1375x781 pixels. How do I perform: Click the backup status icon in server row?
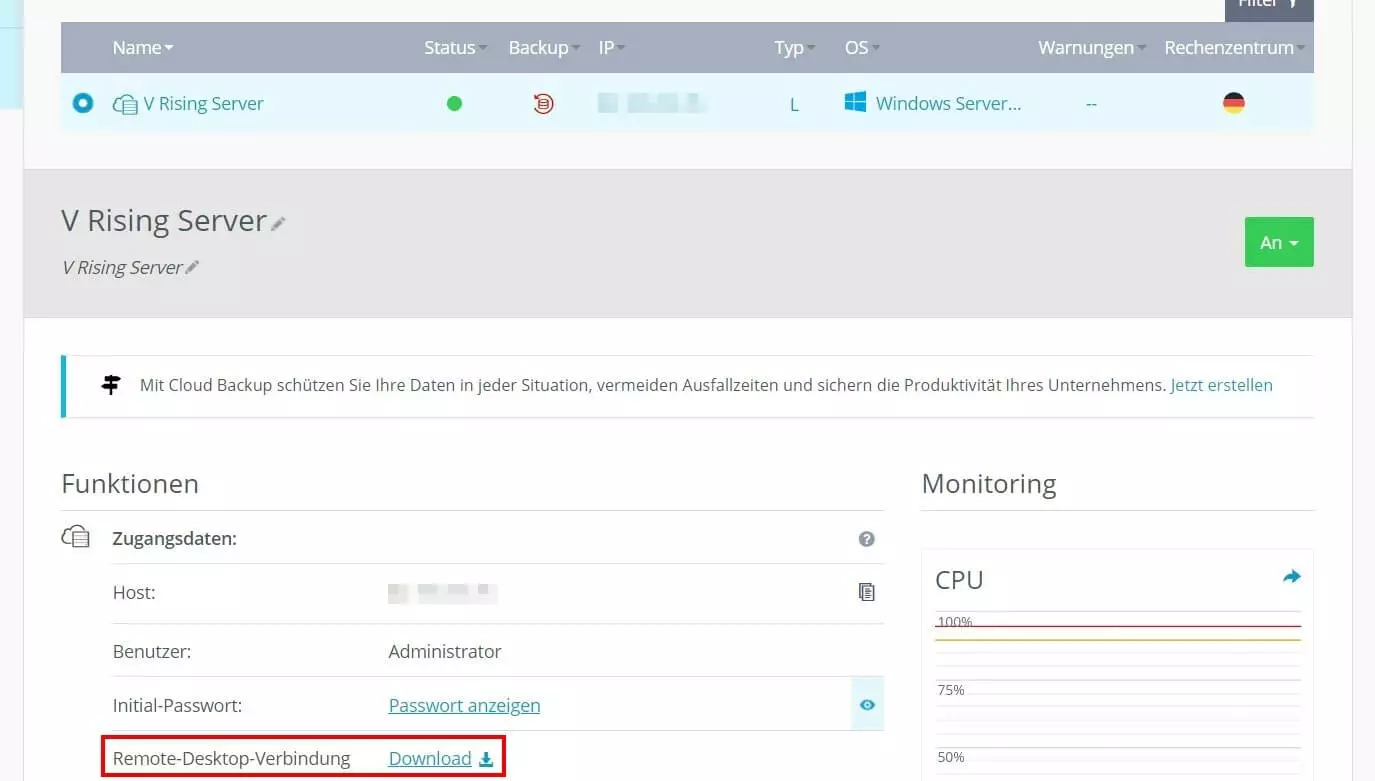point(543,103)
